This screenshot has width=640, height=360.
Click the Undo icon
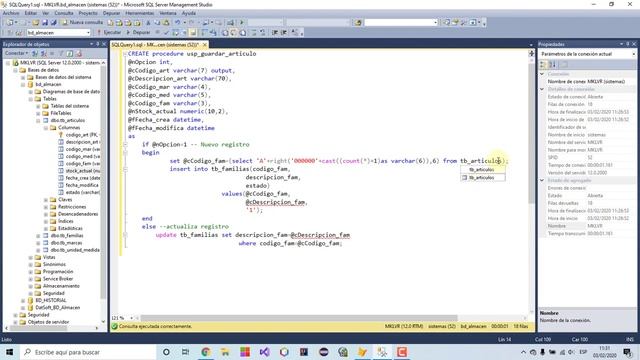(178, 22)
